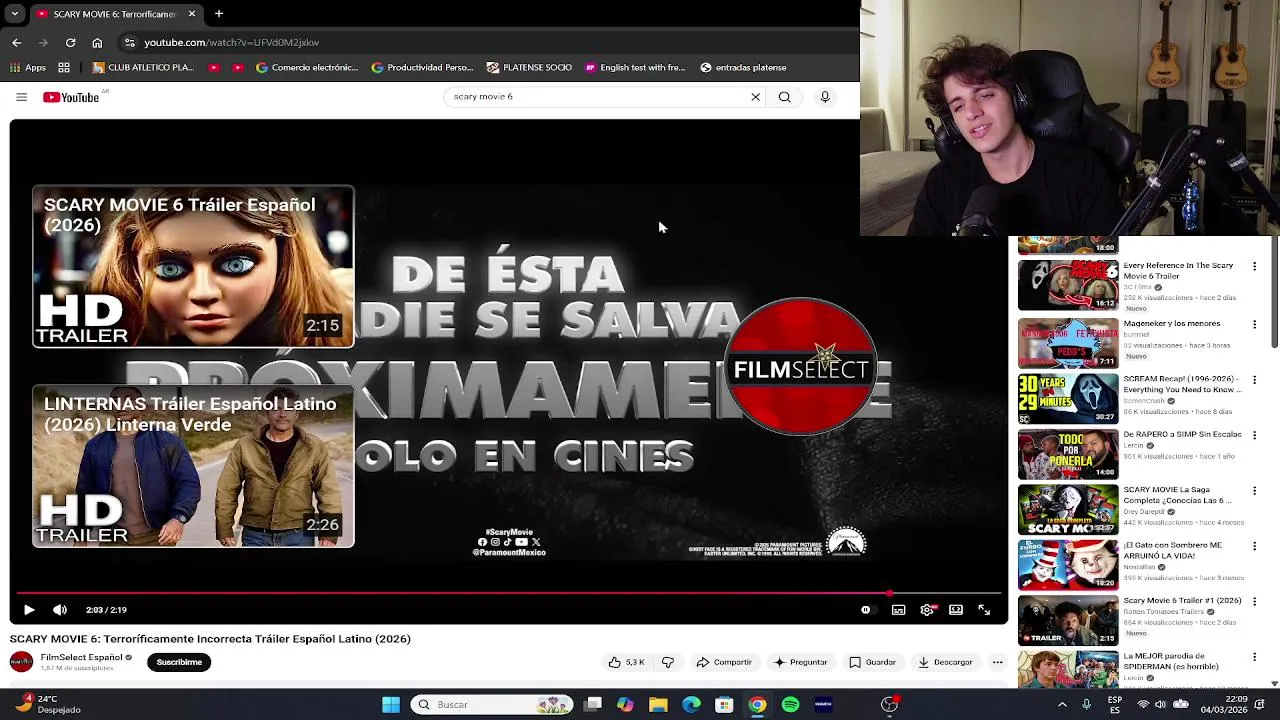
Task: Open the tab groups grid icon
Action: [64, 68]
